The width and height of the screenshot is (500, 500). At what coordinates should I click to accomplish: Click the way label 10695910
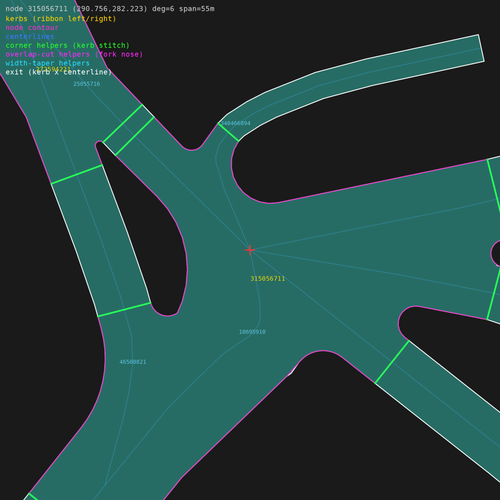pos(252,332)
